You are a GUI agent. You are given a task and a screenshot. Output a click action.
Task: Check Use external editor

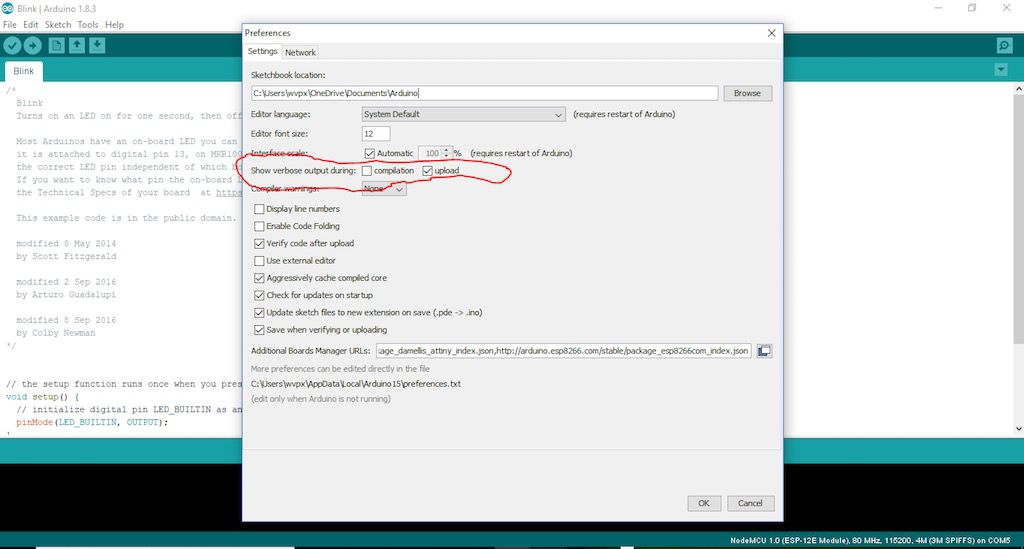259,261
